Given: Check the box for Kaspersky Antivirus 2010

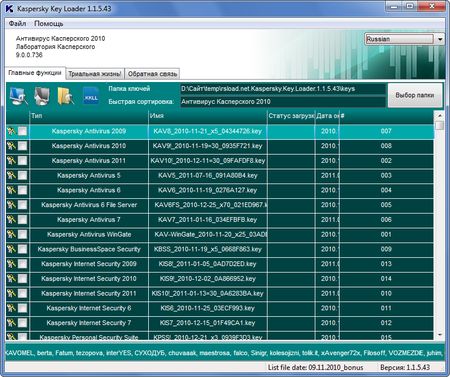Looking at the screenshot, I should [x=22, y=146].
